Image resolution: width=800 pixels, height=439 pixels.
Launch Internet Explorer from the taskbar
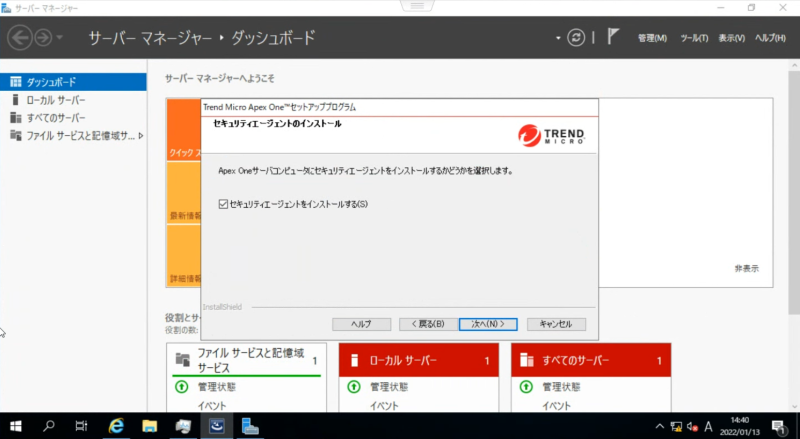116,426
